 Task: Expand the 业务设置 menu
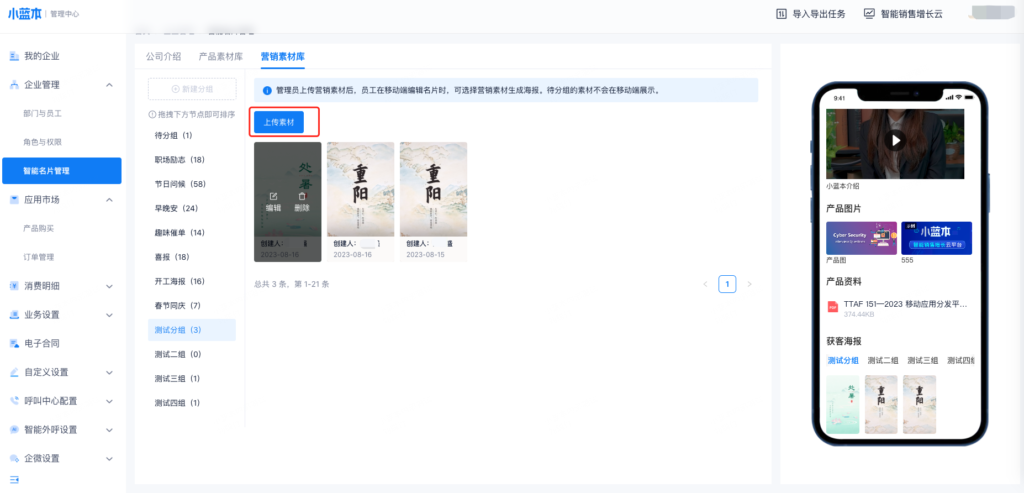[108, 315]
